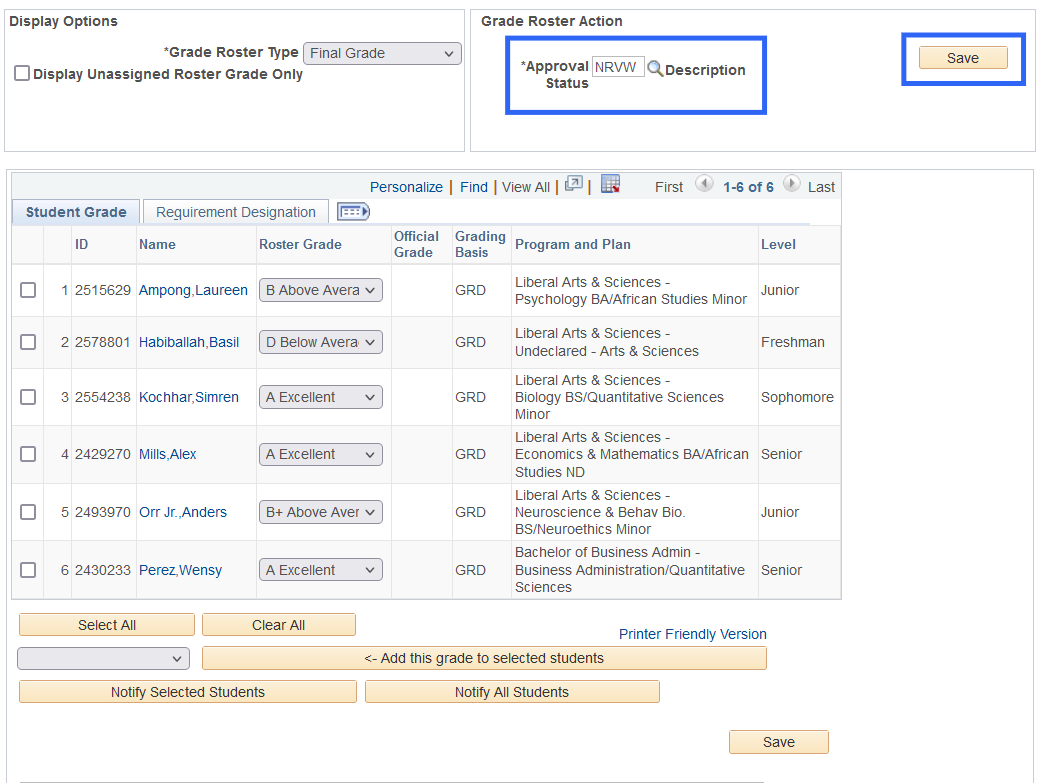The image size is (1038, 783).
Task: Click the download to spreadsheet grid icon
Action: (610, 185)
